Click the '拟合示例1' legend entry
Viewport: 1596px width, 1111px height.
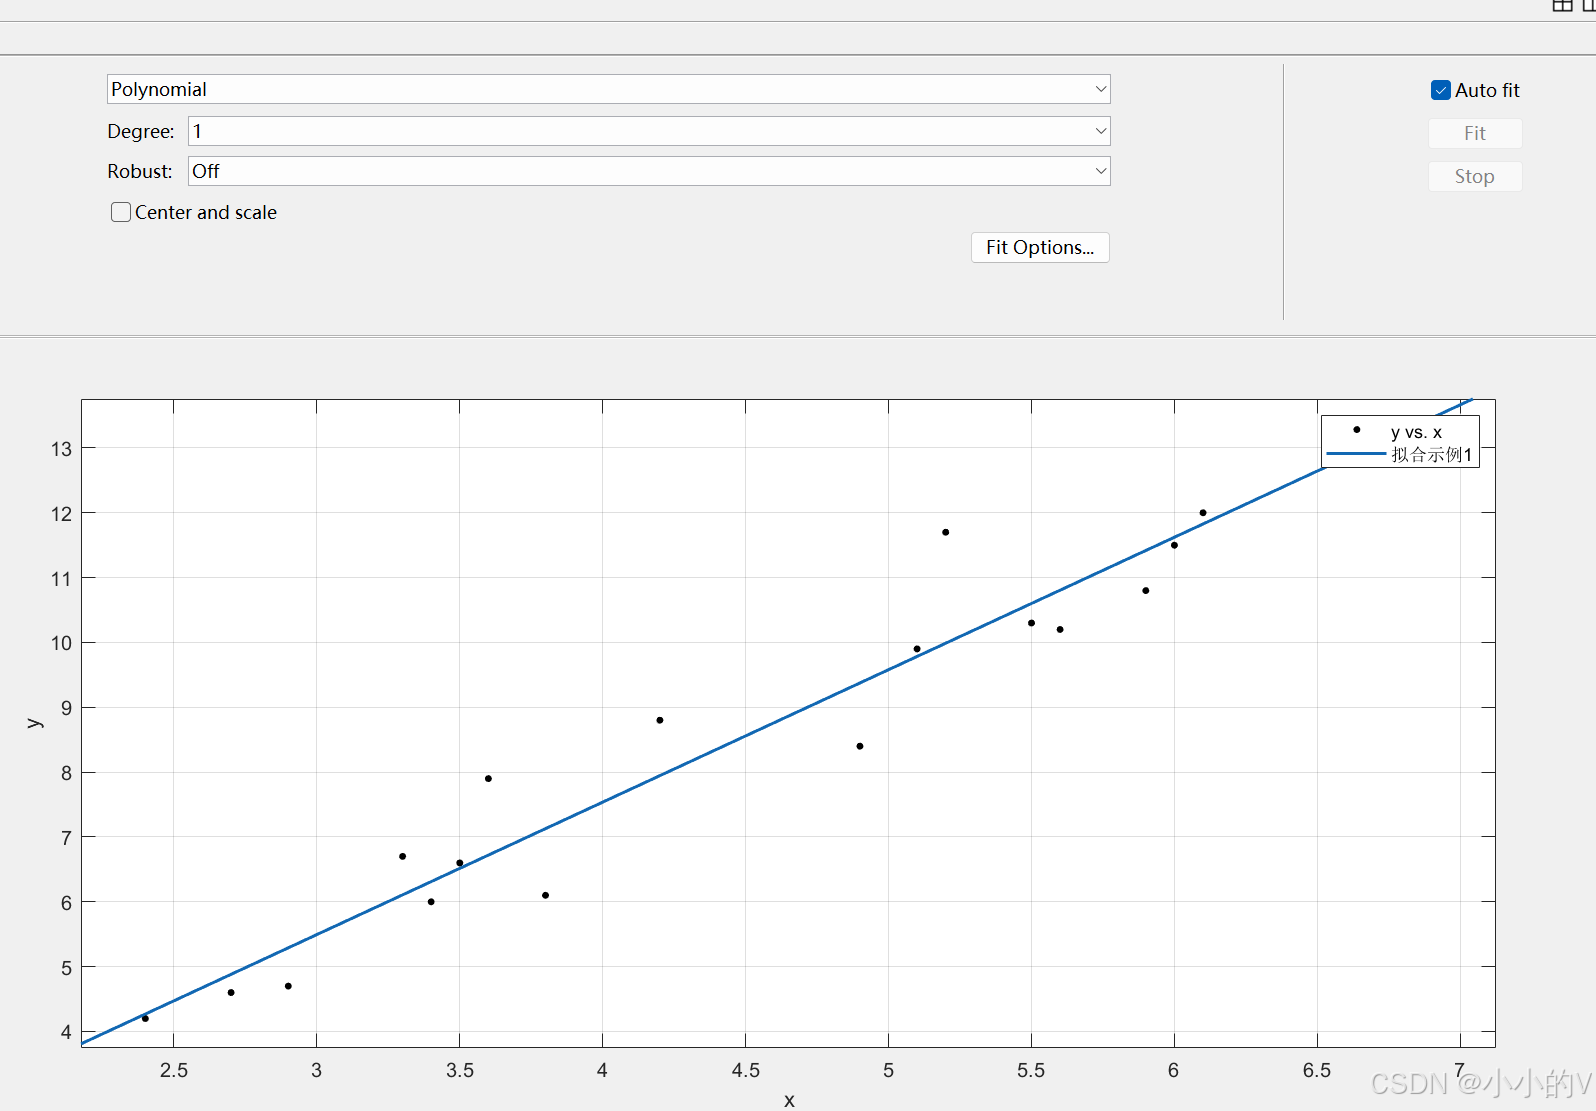click(1432, 455)
